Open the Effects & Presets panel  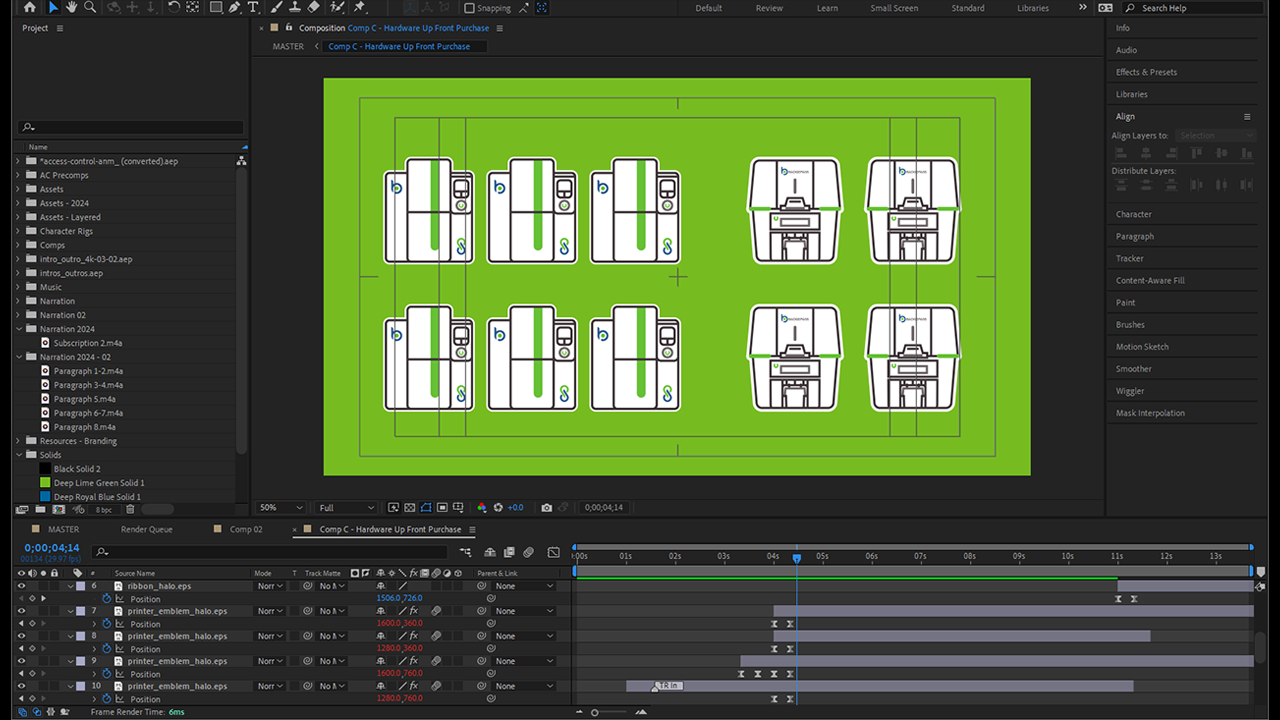click(1146, 72)
